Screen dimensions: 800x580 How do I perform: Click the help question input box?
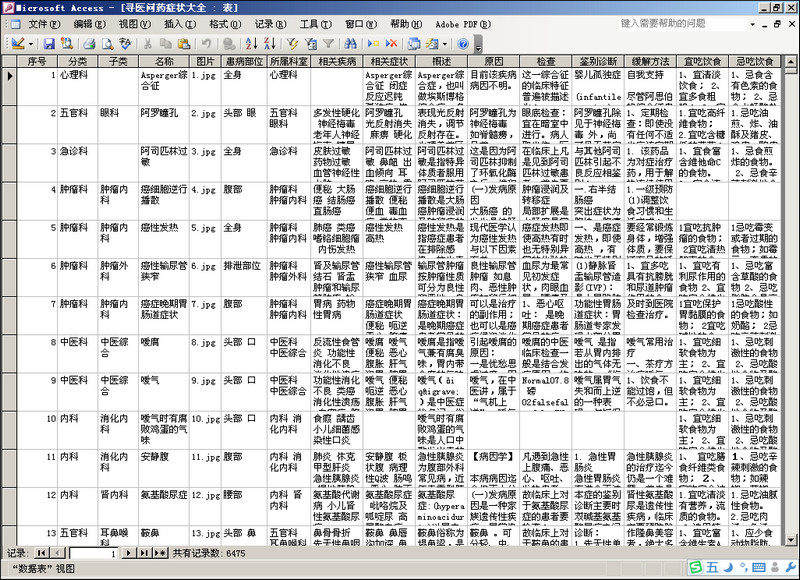[682, 23]
